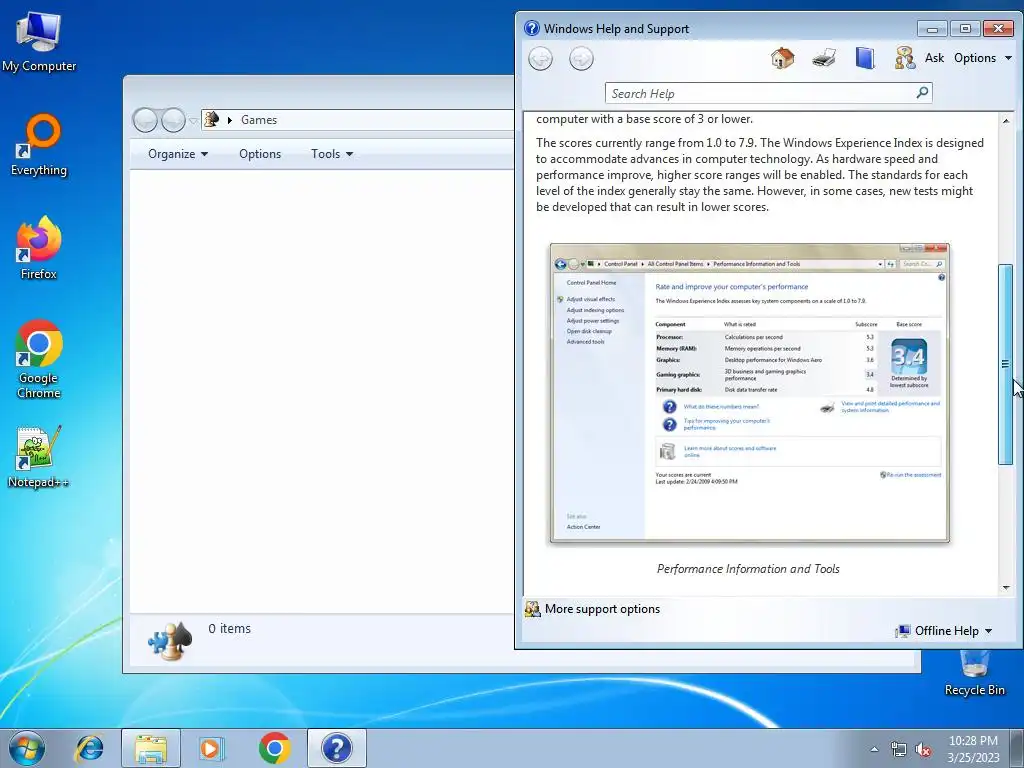The width and height of the screenshot is (1024, 768).
Task: Focus the Search Help field
Action: [761, 93]
